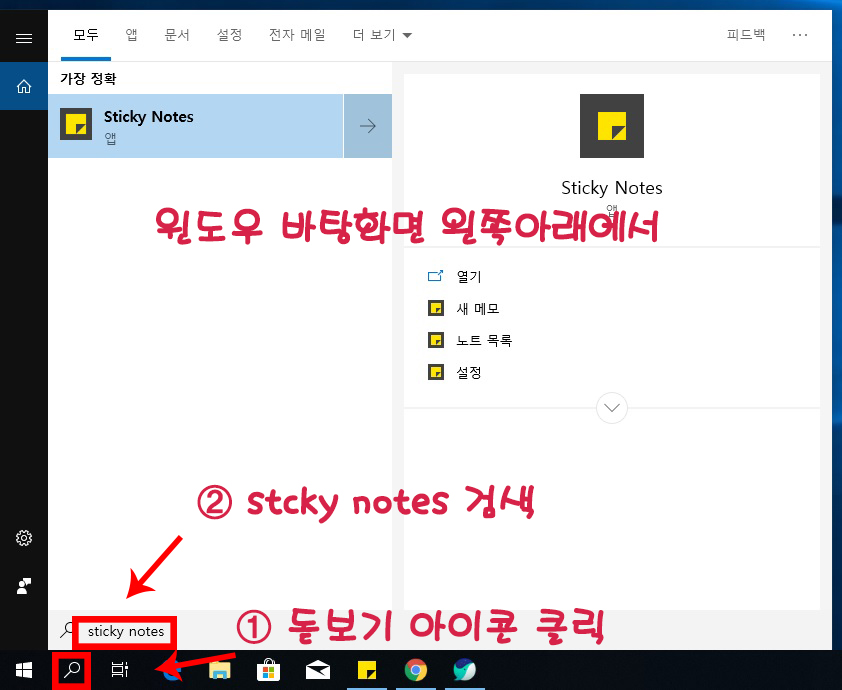Viewport: 842px width, 690px height.
Task: Choose 새 메모 action
Action: pos(478,309)
